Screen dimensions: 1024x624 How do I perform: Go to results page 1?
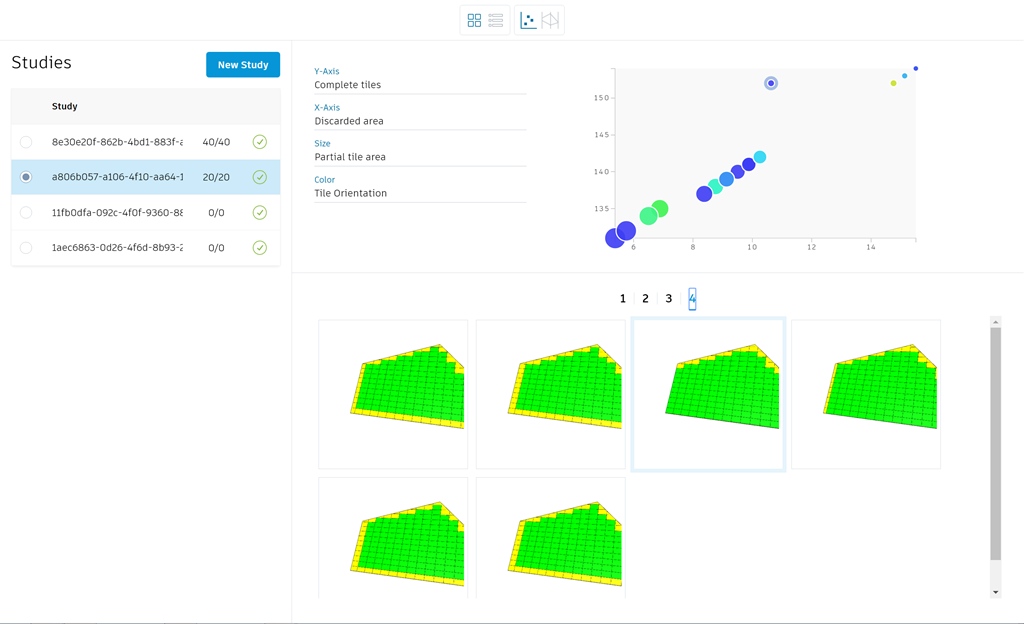pyautogui.click(x=623, y=299)
